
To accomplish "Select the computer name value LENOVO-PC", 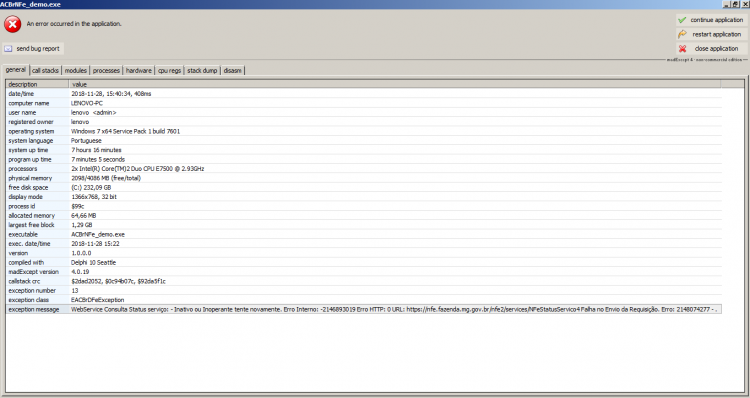I will coord(87,103).
